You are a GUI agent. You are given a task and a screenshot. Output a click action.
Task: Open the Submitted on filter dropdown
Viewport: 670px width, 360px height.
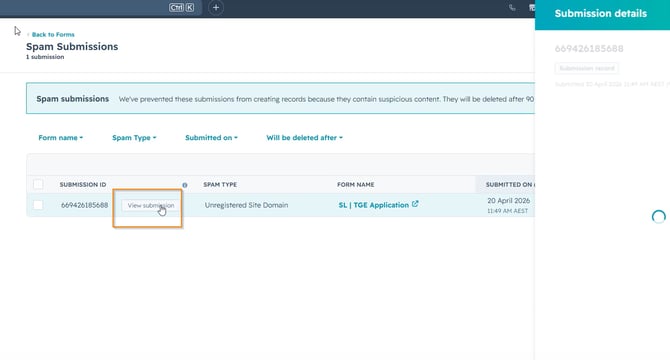click(211, 138)
